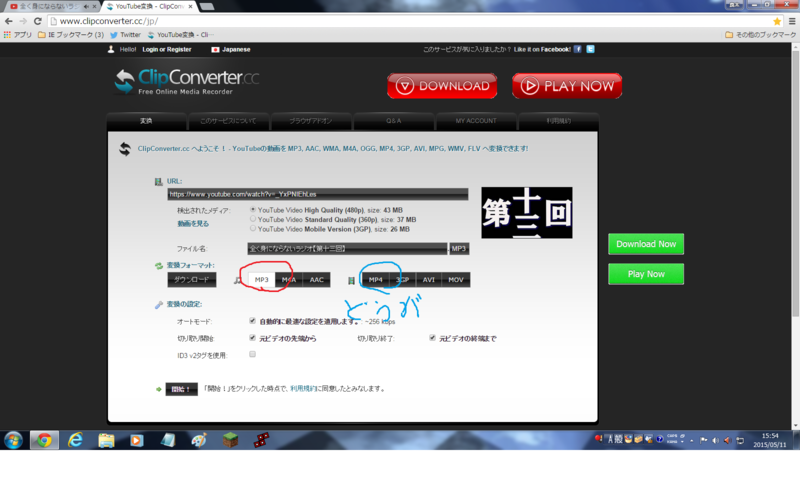Toggle the until-end-of-video checkbox
Viewport: 800px width, 500px height.
click(x=432, y=337)
